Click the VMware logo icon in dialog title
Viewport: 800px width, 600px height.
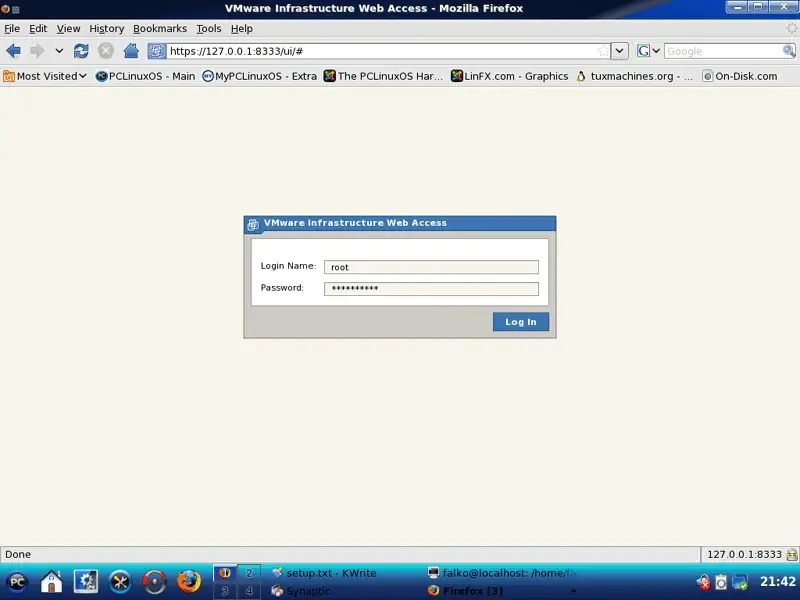click(253, 224)
